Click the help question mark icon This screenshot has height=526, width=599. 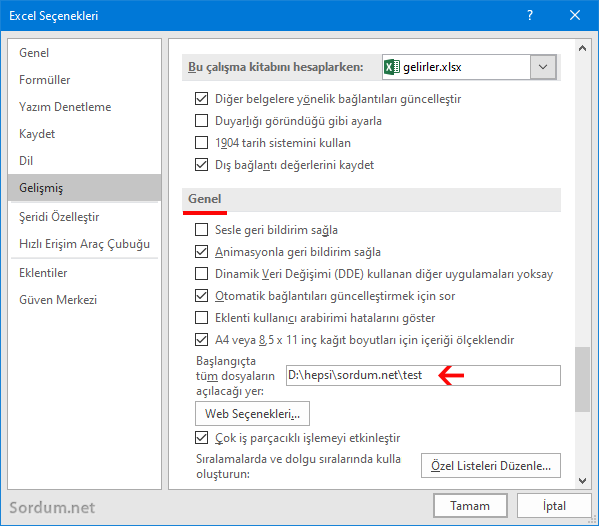529,15
